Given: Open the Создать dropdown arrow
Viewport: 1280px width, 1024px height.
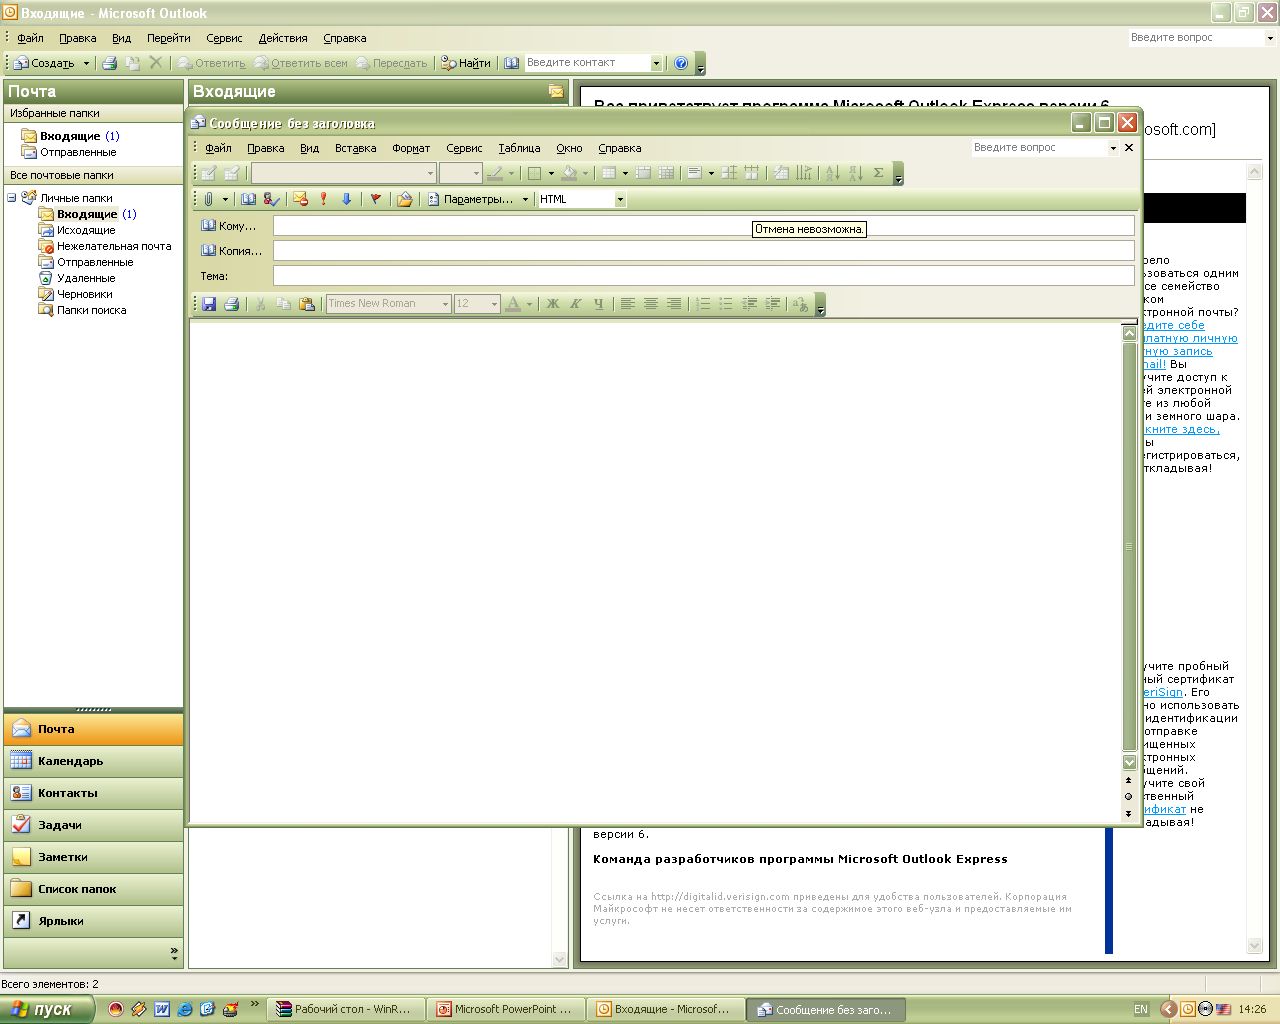Looking at the screenshot, I should click(x=86, y=63).
